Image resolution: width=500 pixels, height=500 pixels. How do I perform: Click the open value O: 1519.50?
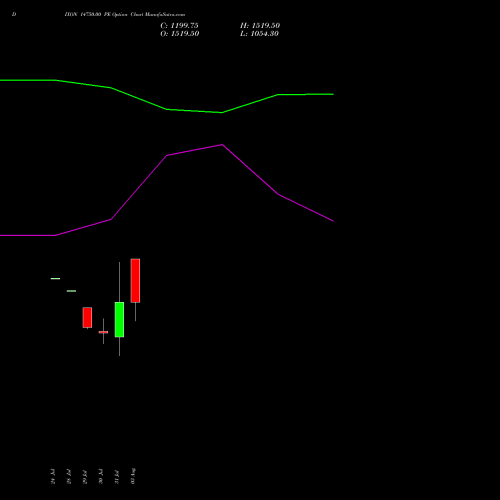180,34
